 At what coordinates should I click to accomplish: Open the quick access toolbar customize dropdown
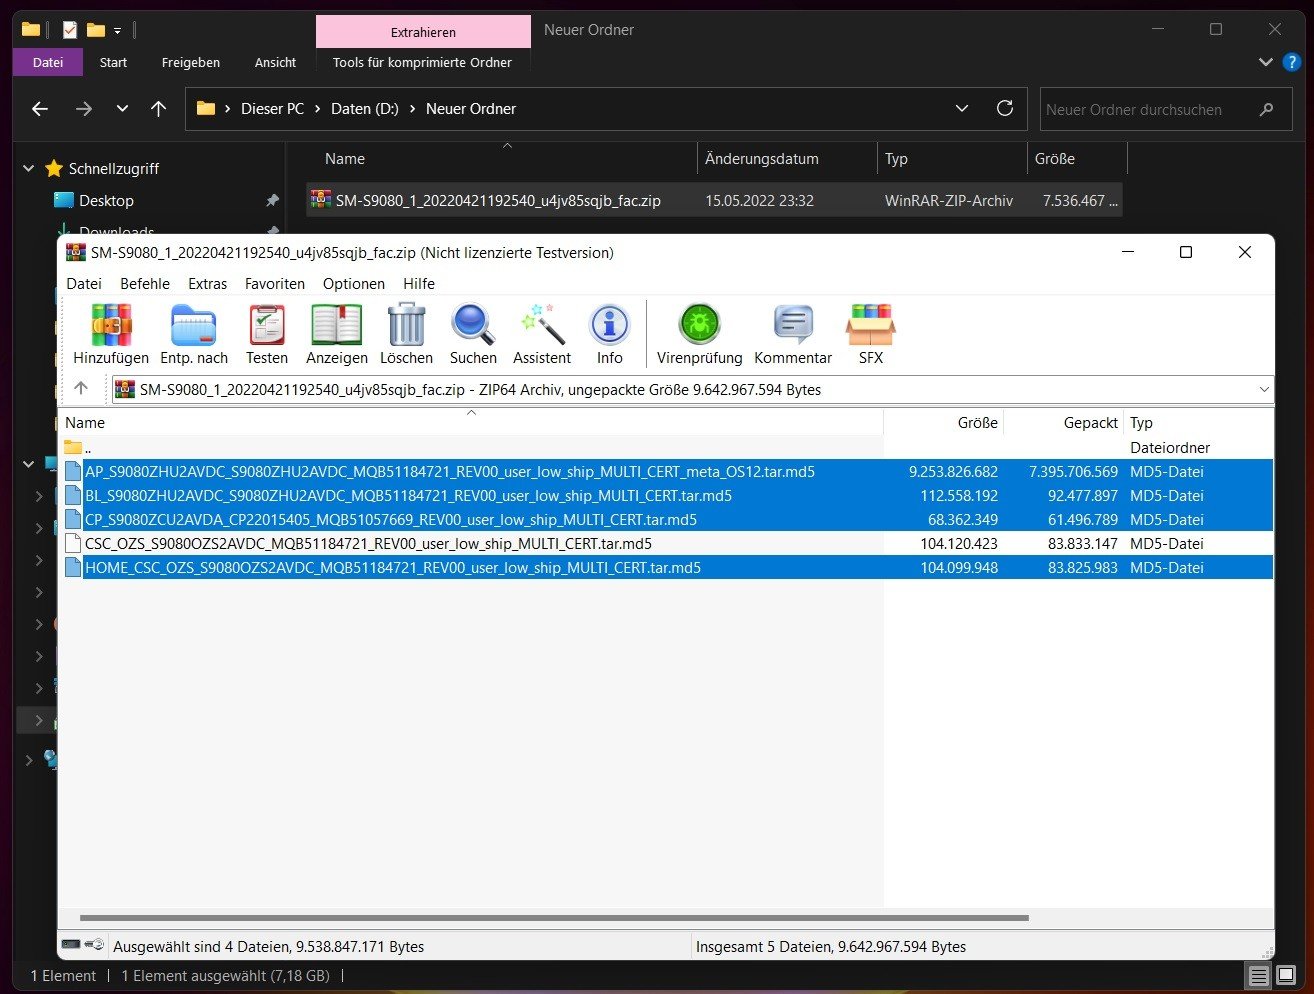pos(118,31)
